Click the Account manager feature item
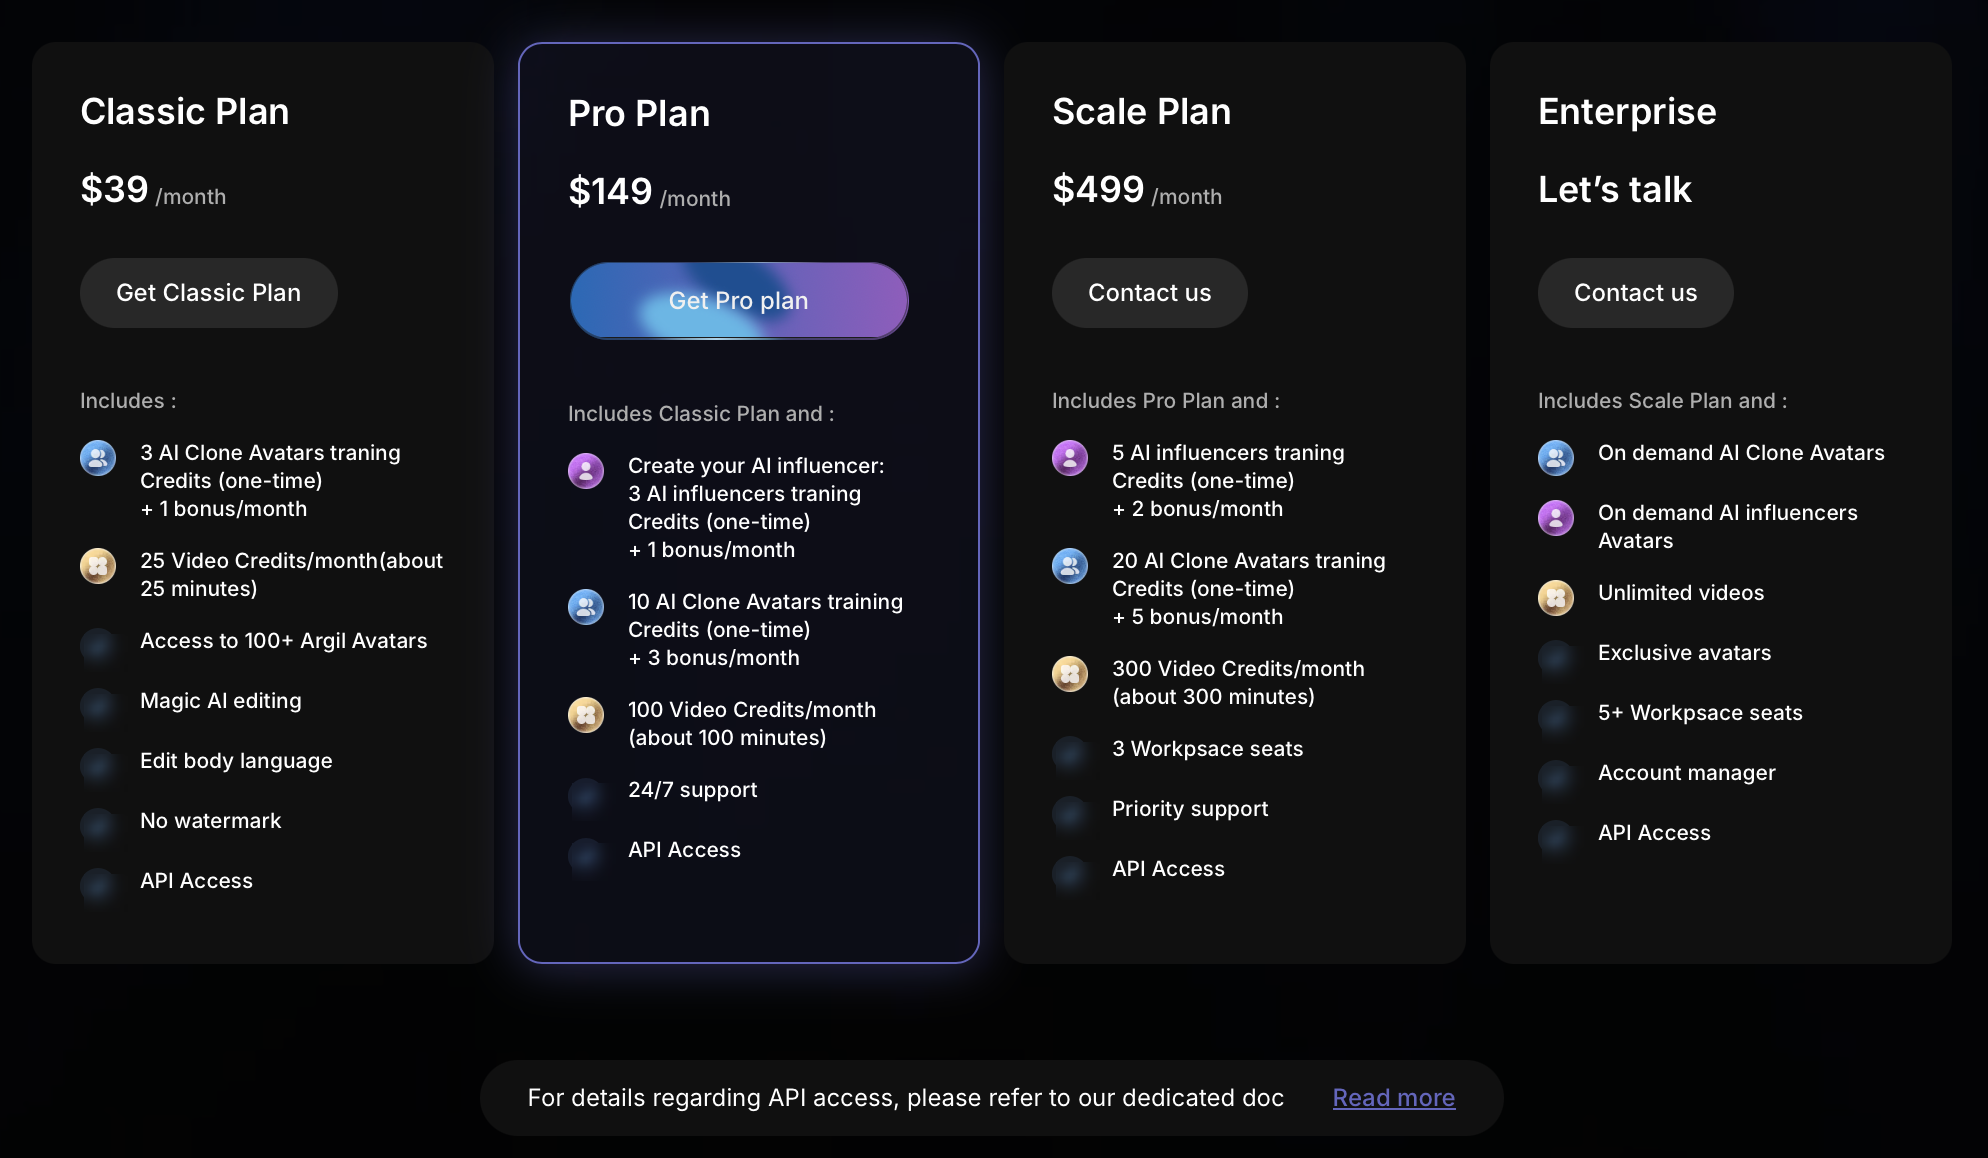This screenshot has height=1158, width=1988. point(1687,773)
